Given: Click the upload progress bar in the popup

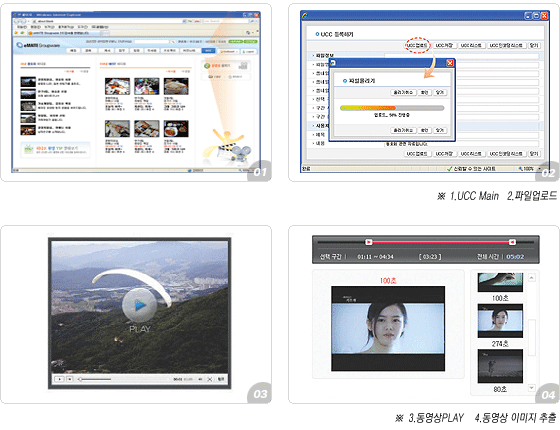Looking at the screenshot, I should [392, 108].
